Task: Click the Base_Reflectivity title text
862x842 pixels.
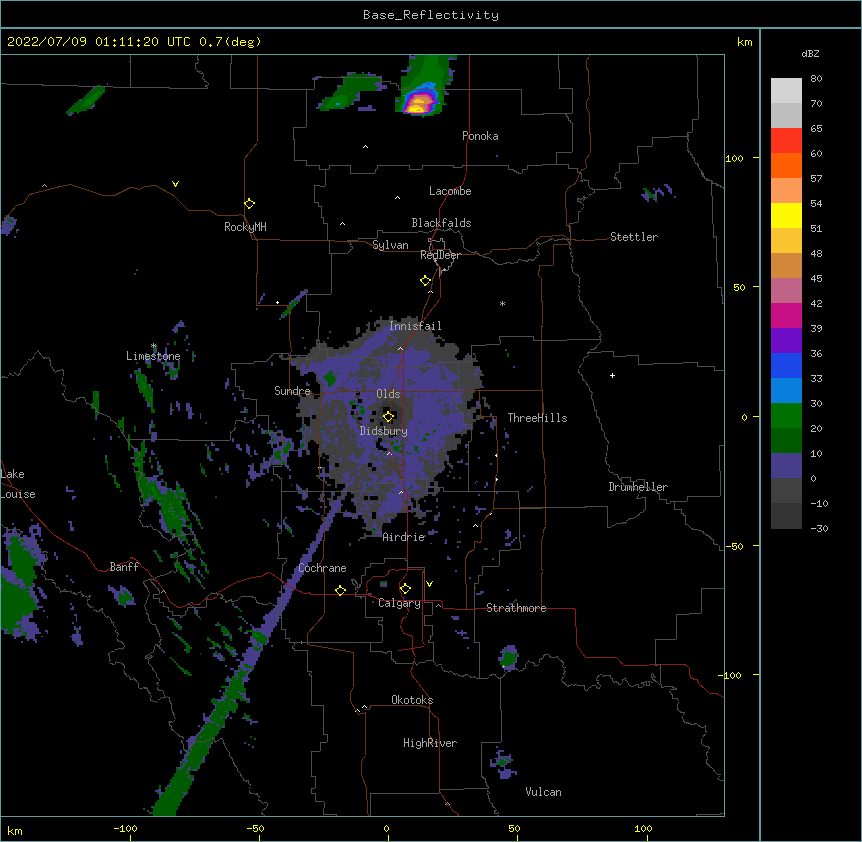Action: pos(431,15)
